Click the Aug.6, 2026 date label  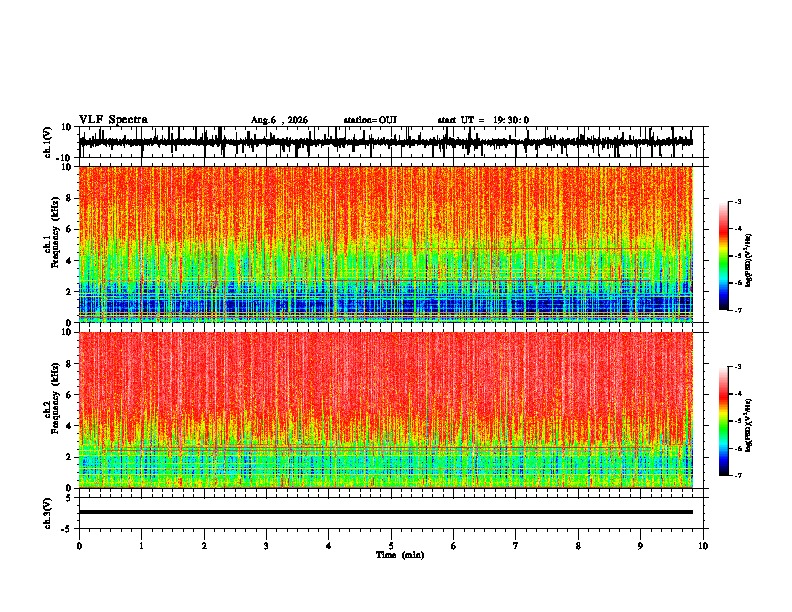tap(279, 120)
